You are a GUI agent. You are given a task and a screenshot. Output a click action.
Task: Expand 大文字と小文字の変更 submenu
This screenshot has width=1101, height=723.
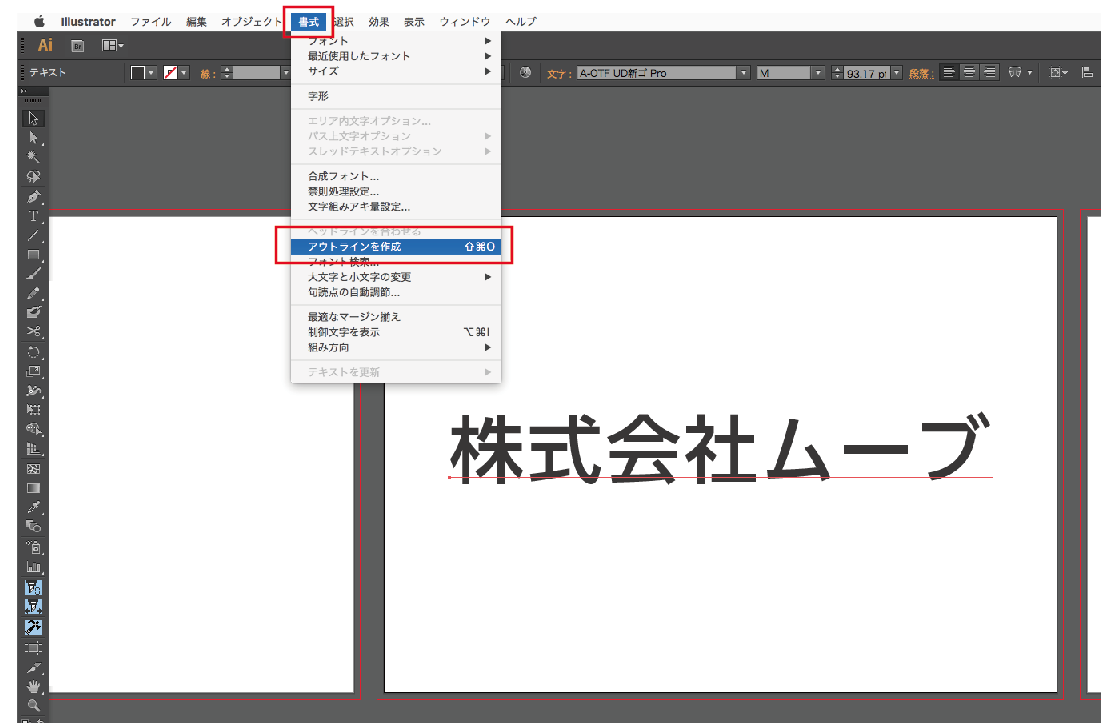(x=396, y=277)
